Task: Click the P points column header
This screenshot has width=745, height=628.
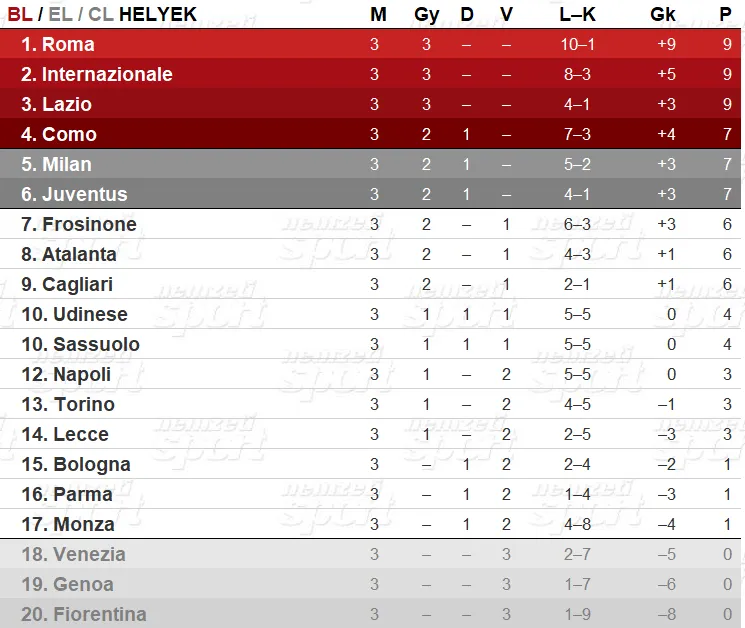Action: pyautogui.click(x=726, y=14)
